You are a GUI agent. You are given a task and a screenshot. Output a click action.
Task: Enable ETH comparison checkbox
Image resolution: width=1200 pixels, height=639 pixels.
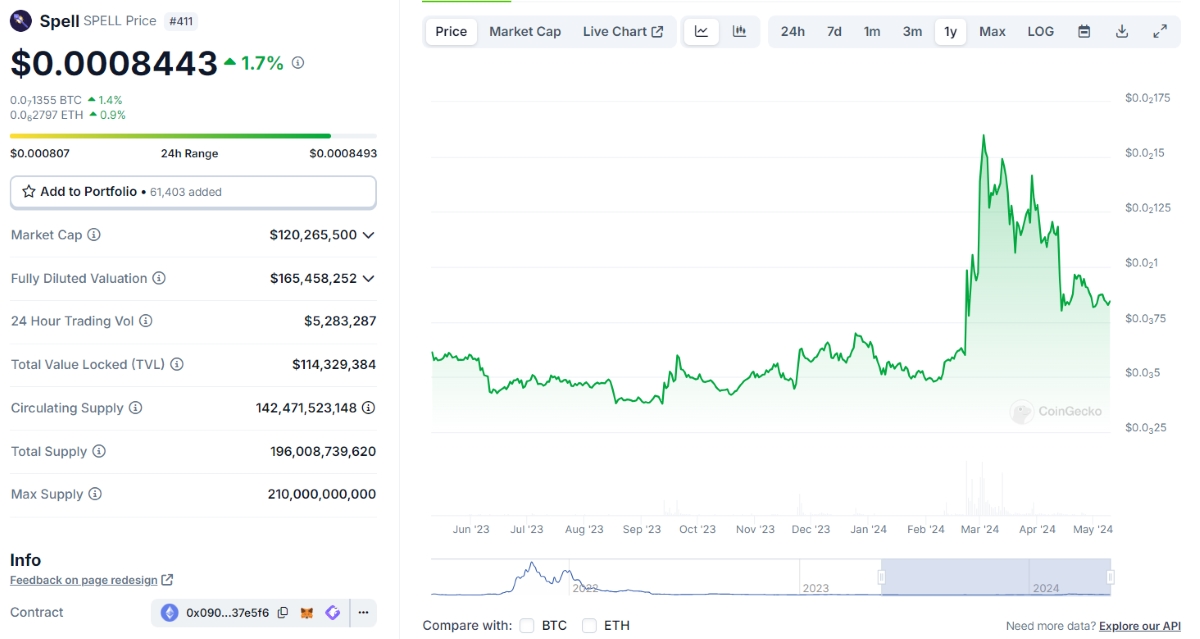pos(589,626)
